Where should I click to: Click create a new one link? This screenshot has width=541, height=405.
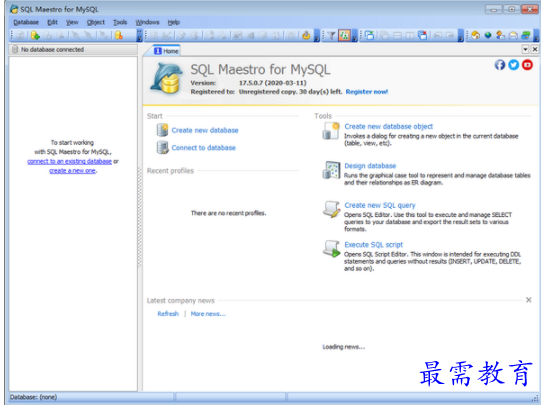[72, 171]
